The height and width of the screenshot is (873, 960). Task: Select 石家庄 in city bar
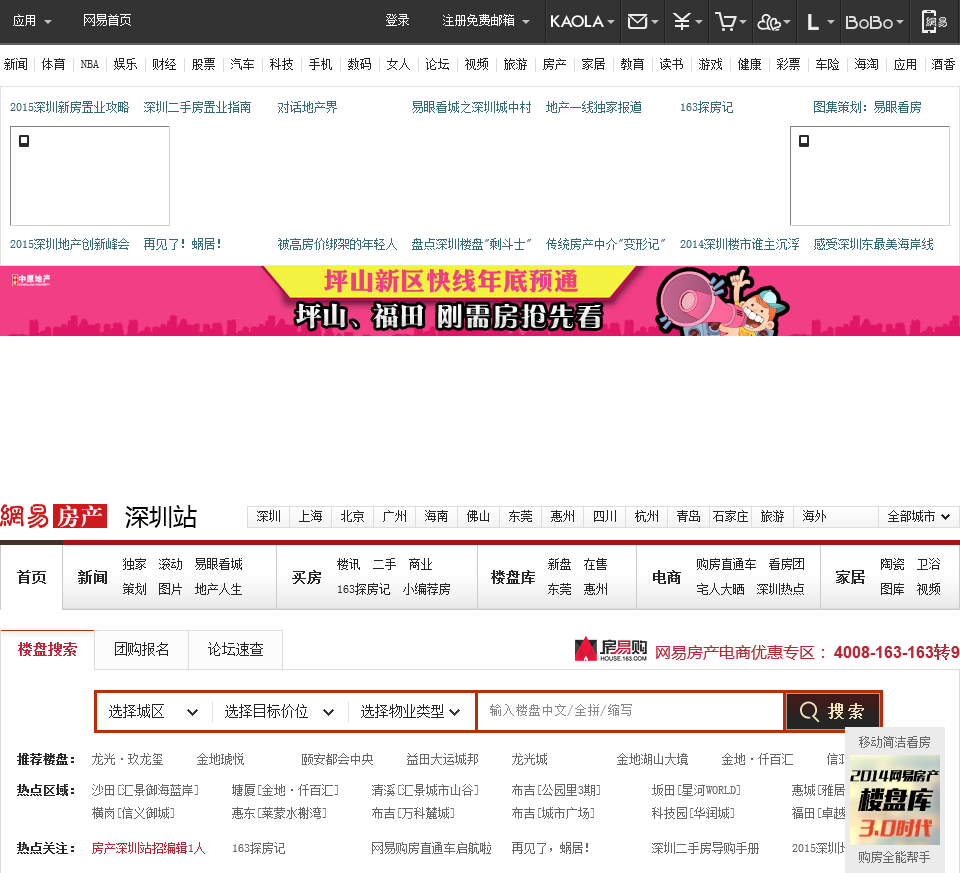pyautogui.click(x=730, y=517)
